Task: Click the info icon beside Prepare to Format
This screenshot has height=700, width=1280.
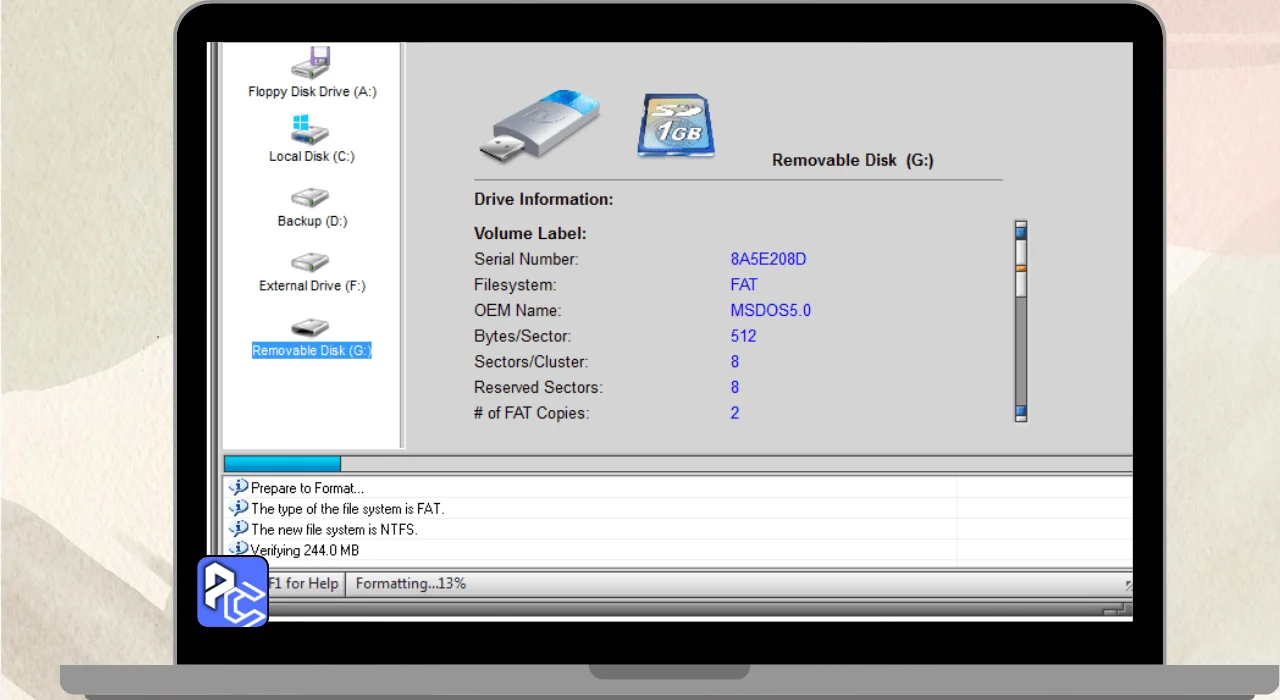Action: point(238,488)
